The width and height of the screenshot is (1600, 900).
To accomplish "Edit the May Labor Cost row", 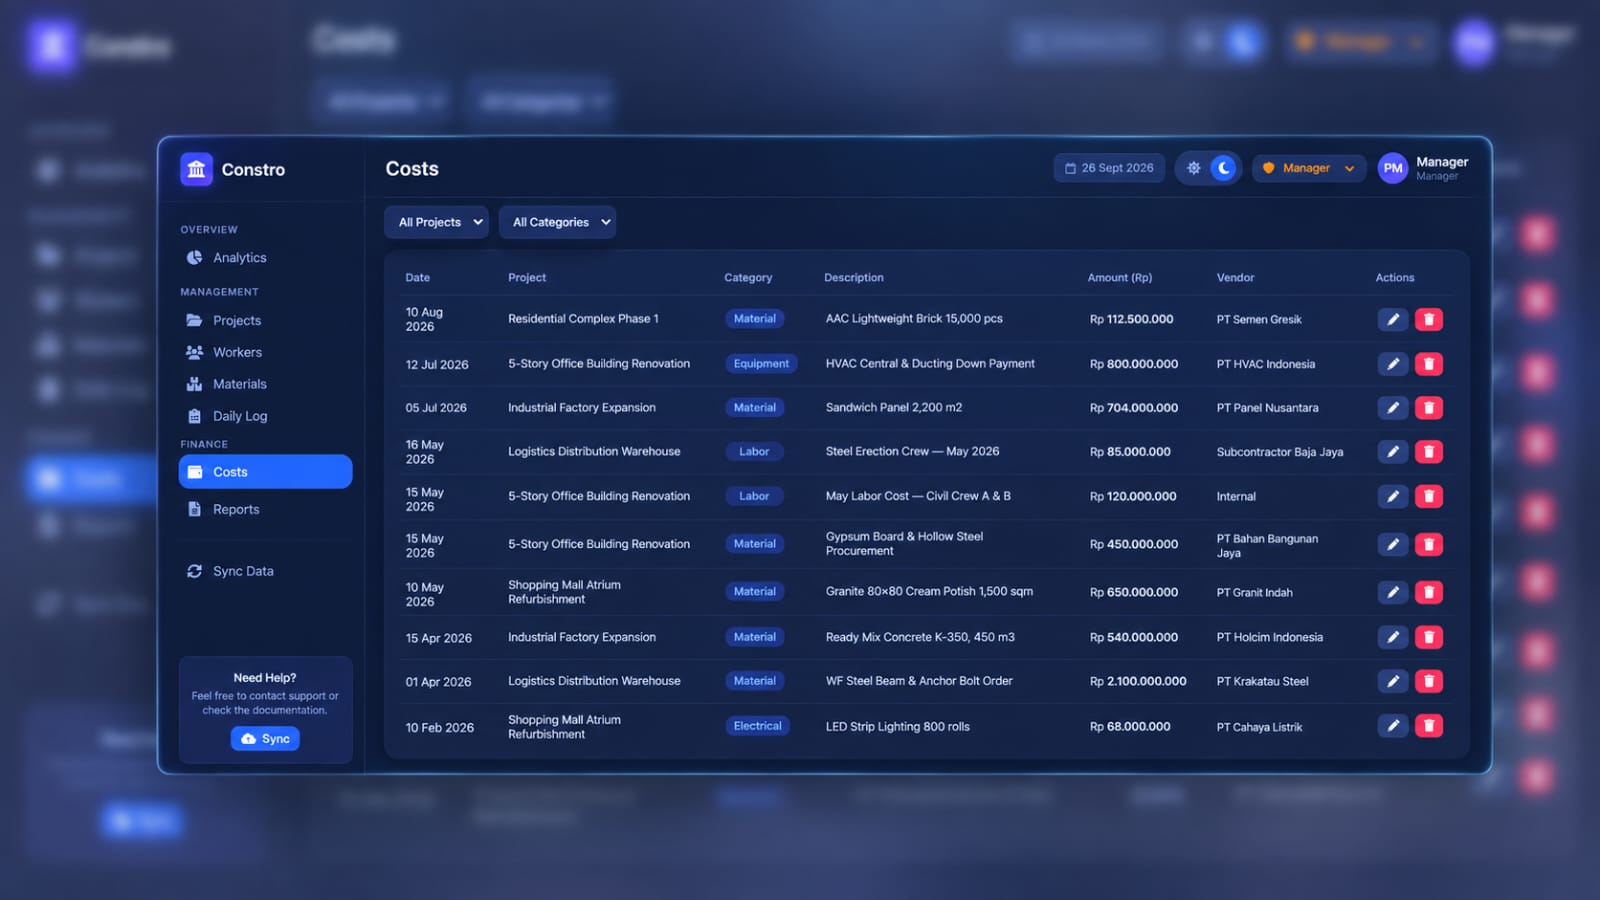I will click(x=1393, y=496).
